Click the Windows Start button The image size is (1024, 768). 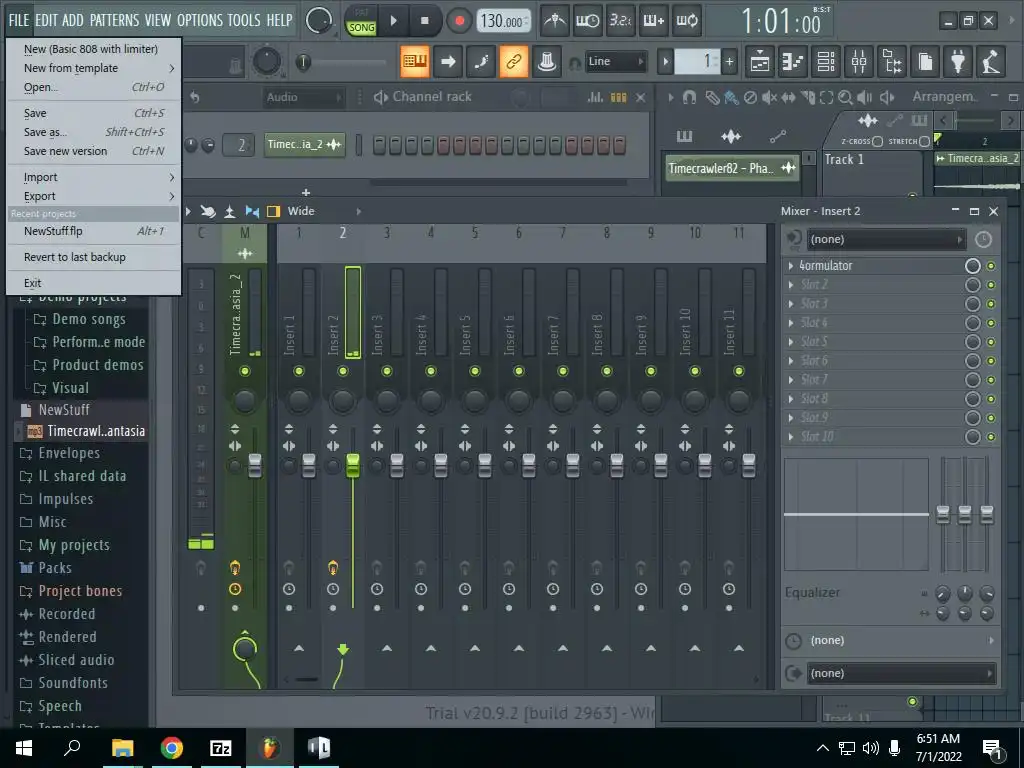click(24, 748)
